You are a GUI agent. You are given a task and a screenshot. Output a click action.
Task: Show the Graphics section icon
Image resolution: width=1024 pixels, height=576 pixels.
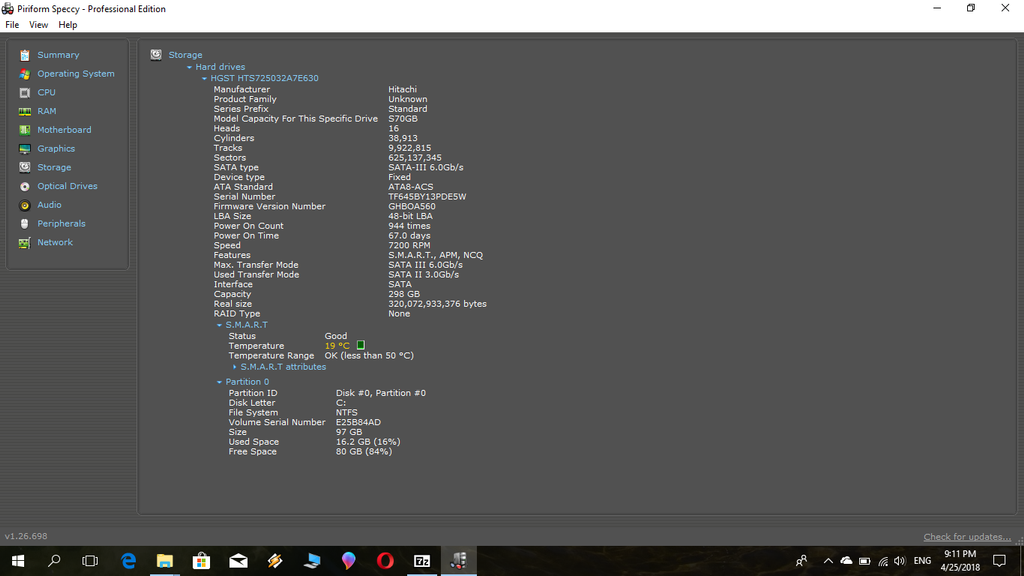coord(25,149)
